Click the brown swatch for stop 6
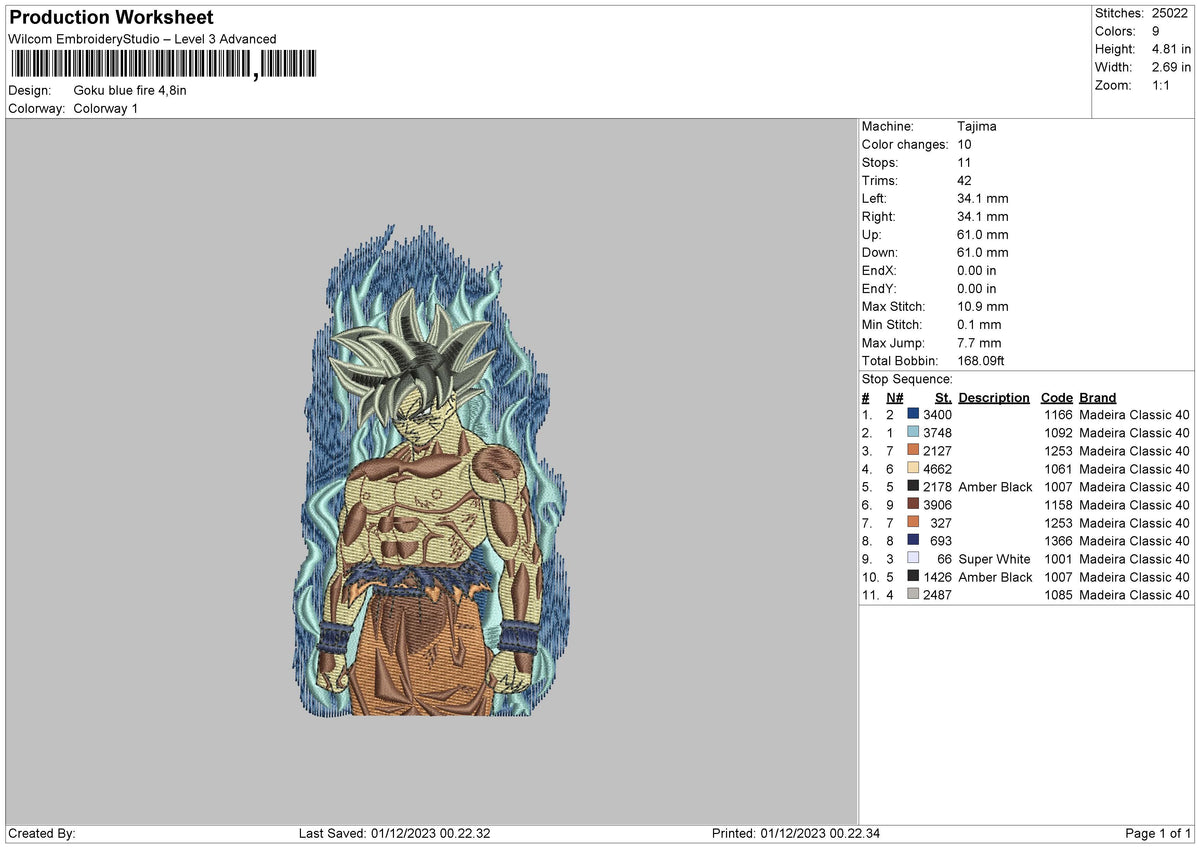Image resolution: width=1200 pixels, height=848 pixels. pos(913,504)
